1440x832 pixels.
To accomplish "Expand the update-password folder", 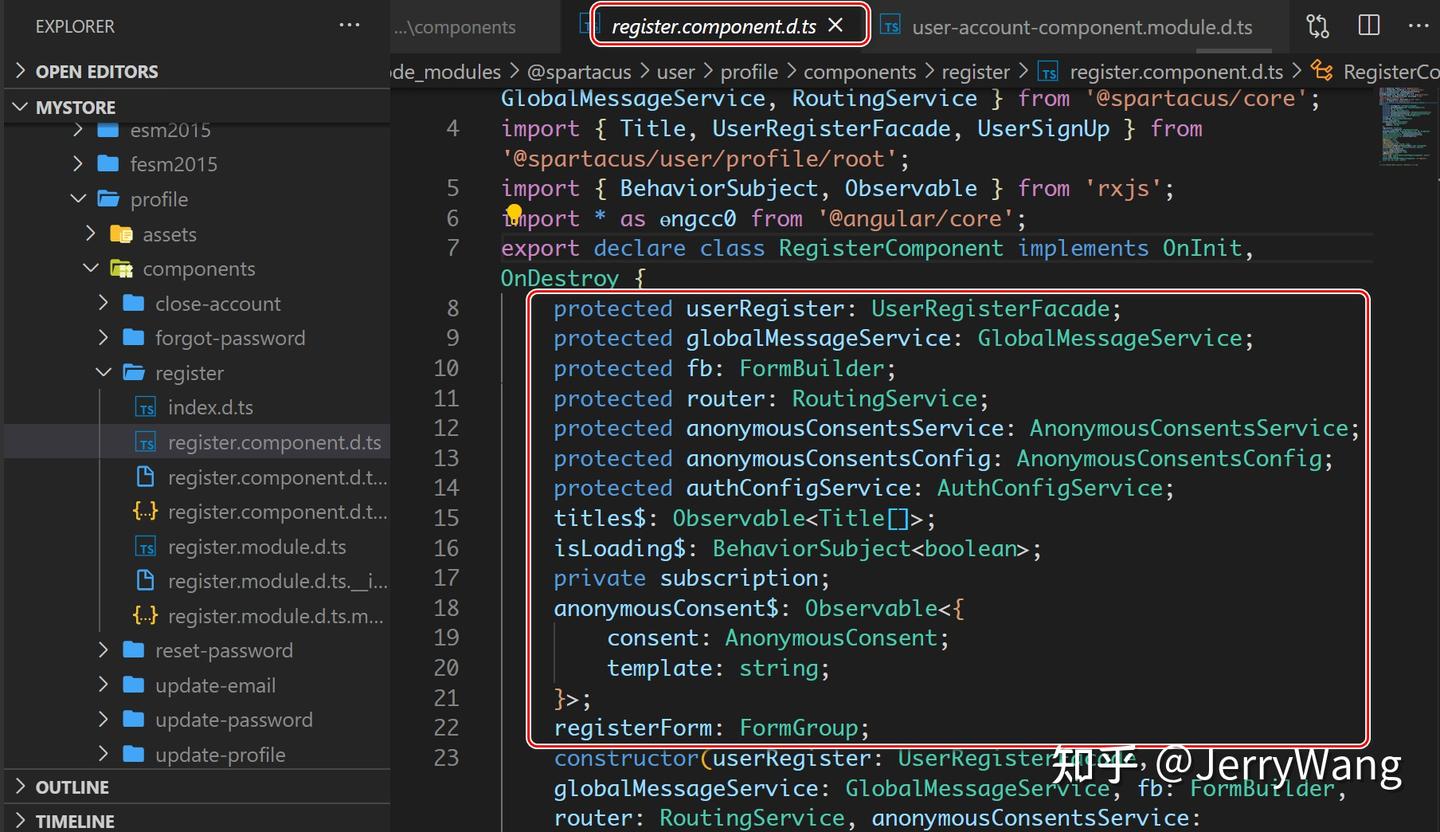I will (104, 720).
